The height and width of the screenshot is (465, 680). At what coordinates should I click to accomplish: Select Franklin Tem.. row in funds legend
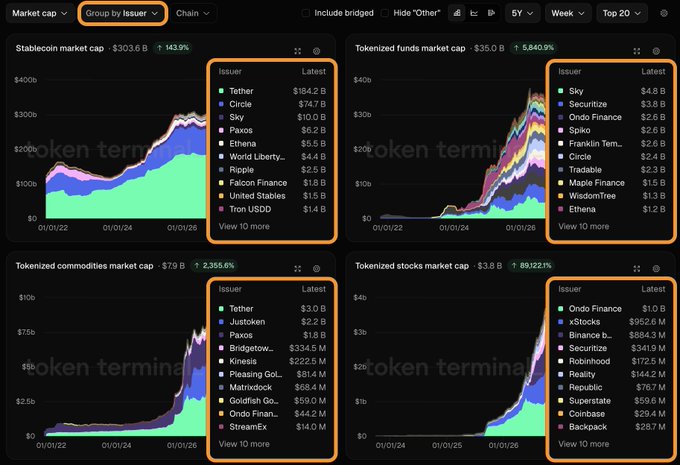[x=611, y=144]
